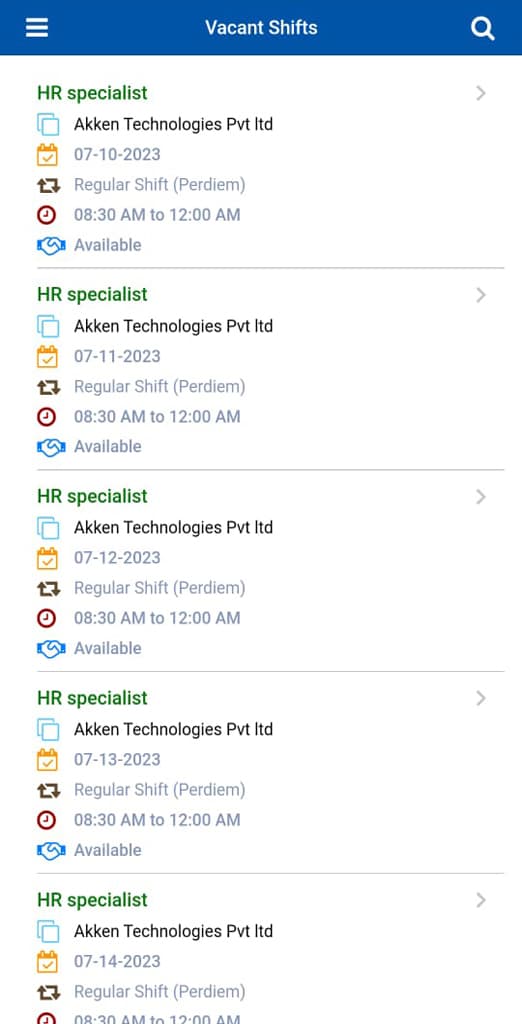Tap the search magnifier icon
Screen dimensions: 522x1024
482,28
